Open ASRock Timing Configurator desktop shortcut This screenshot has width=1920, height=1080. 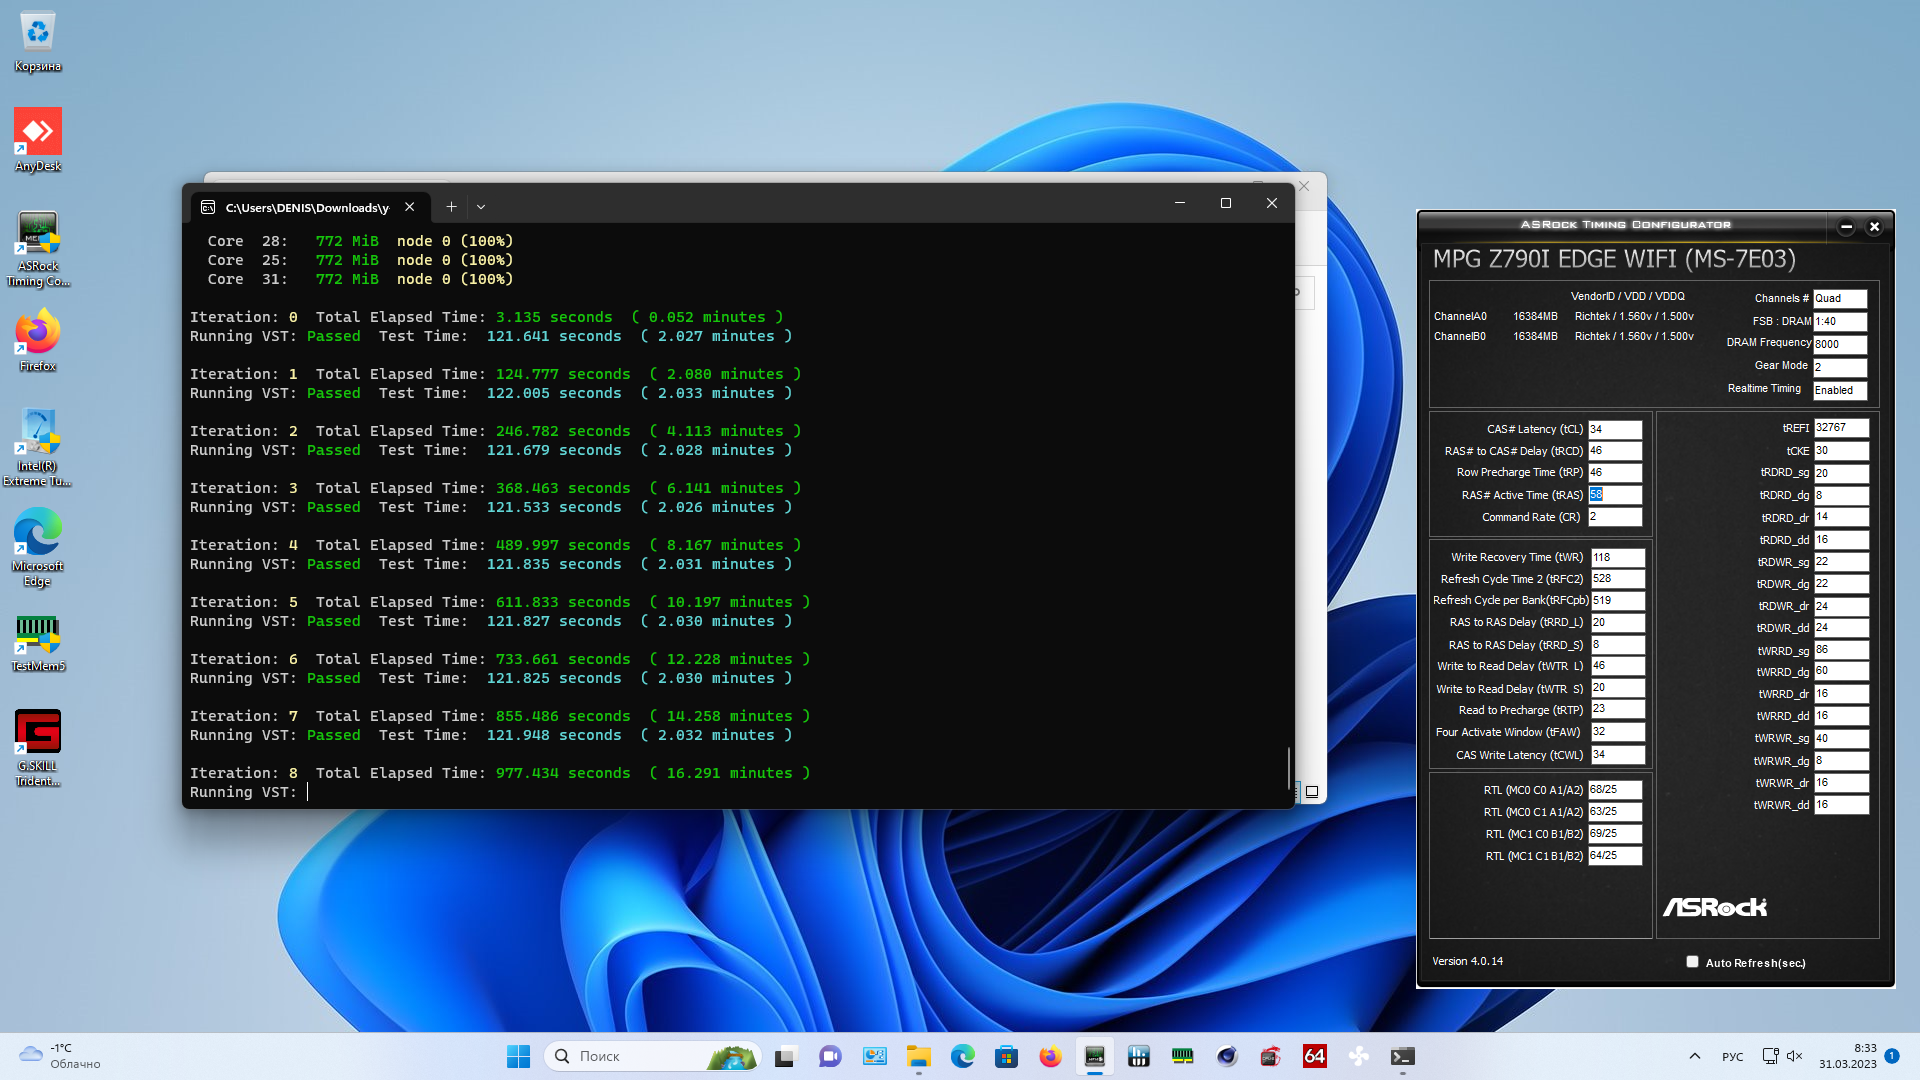coord(38,233)
